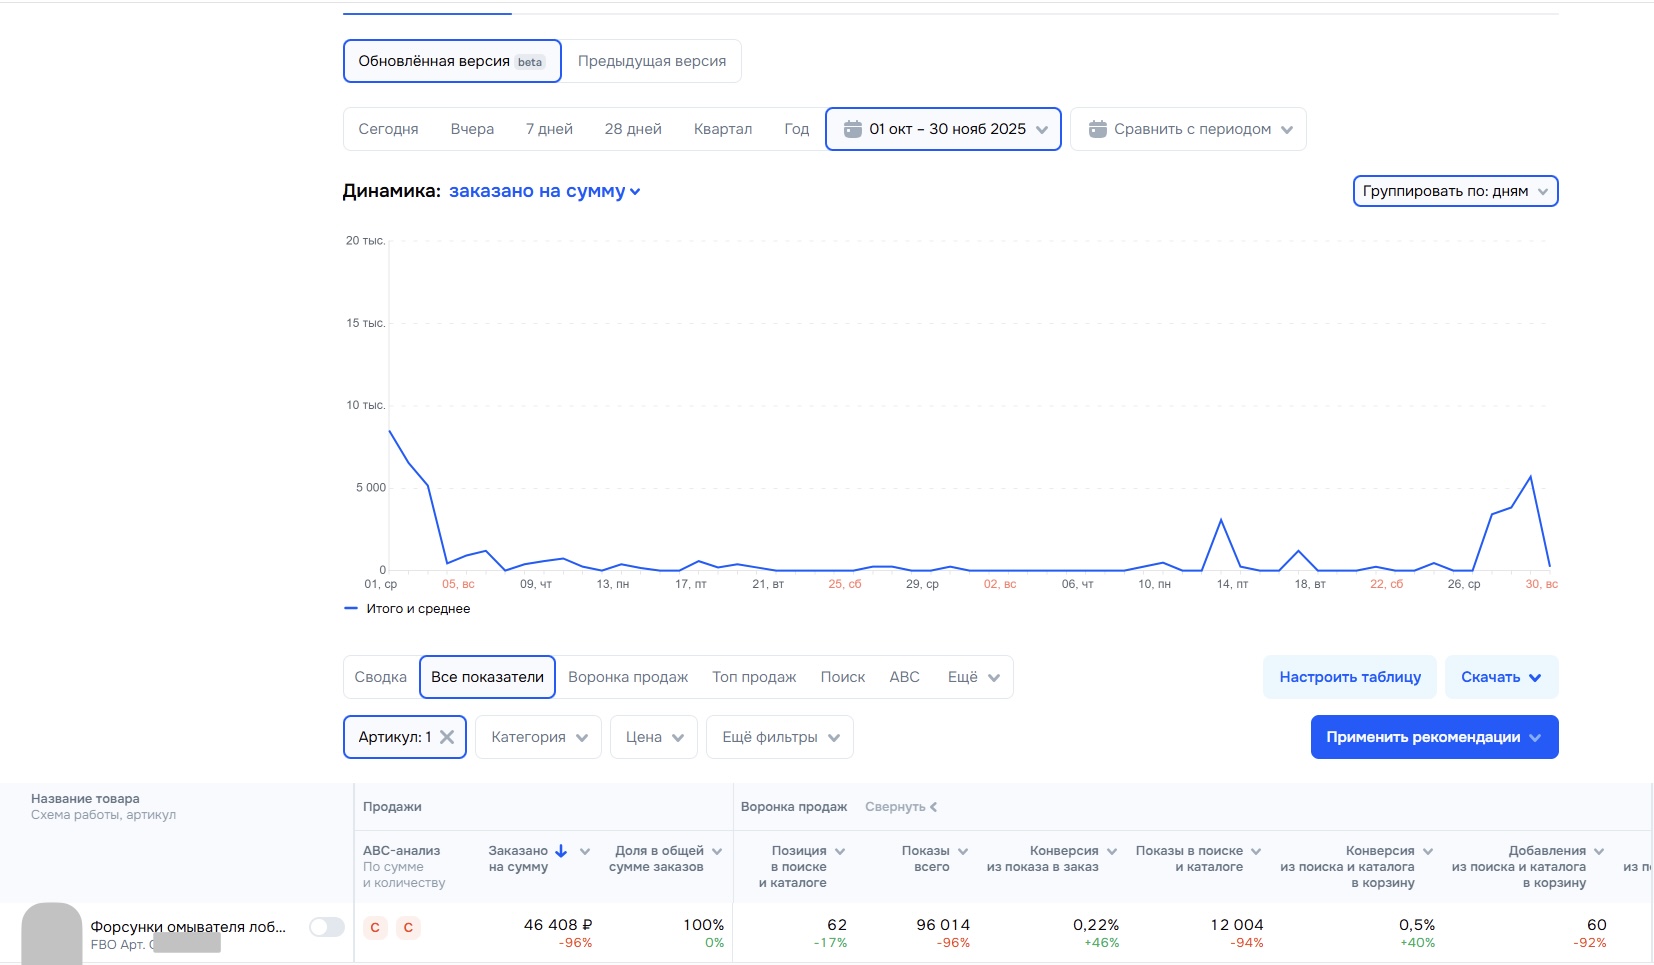Toggle Итого и среднее legend series
The width and height of the screenshot is (1654, 965).
pos(407,608)
